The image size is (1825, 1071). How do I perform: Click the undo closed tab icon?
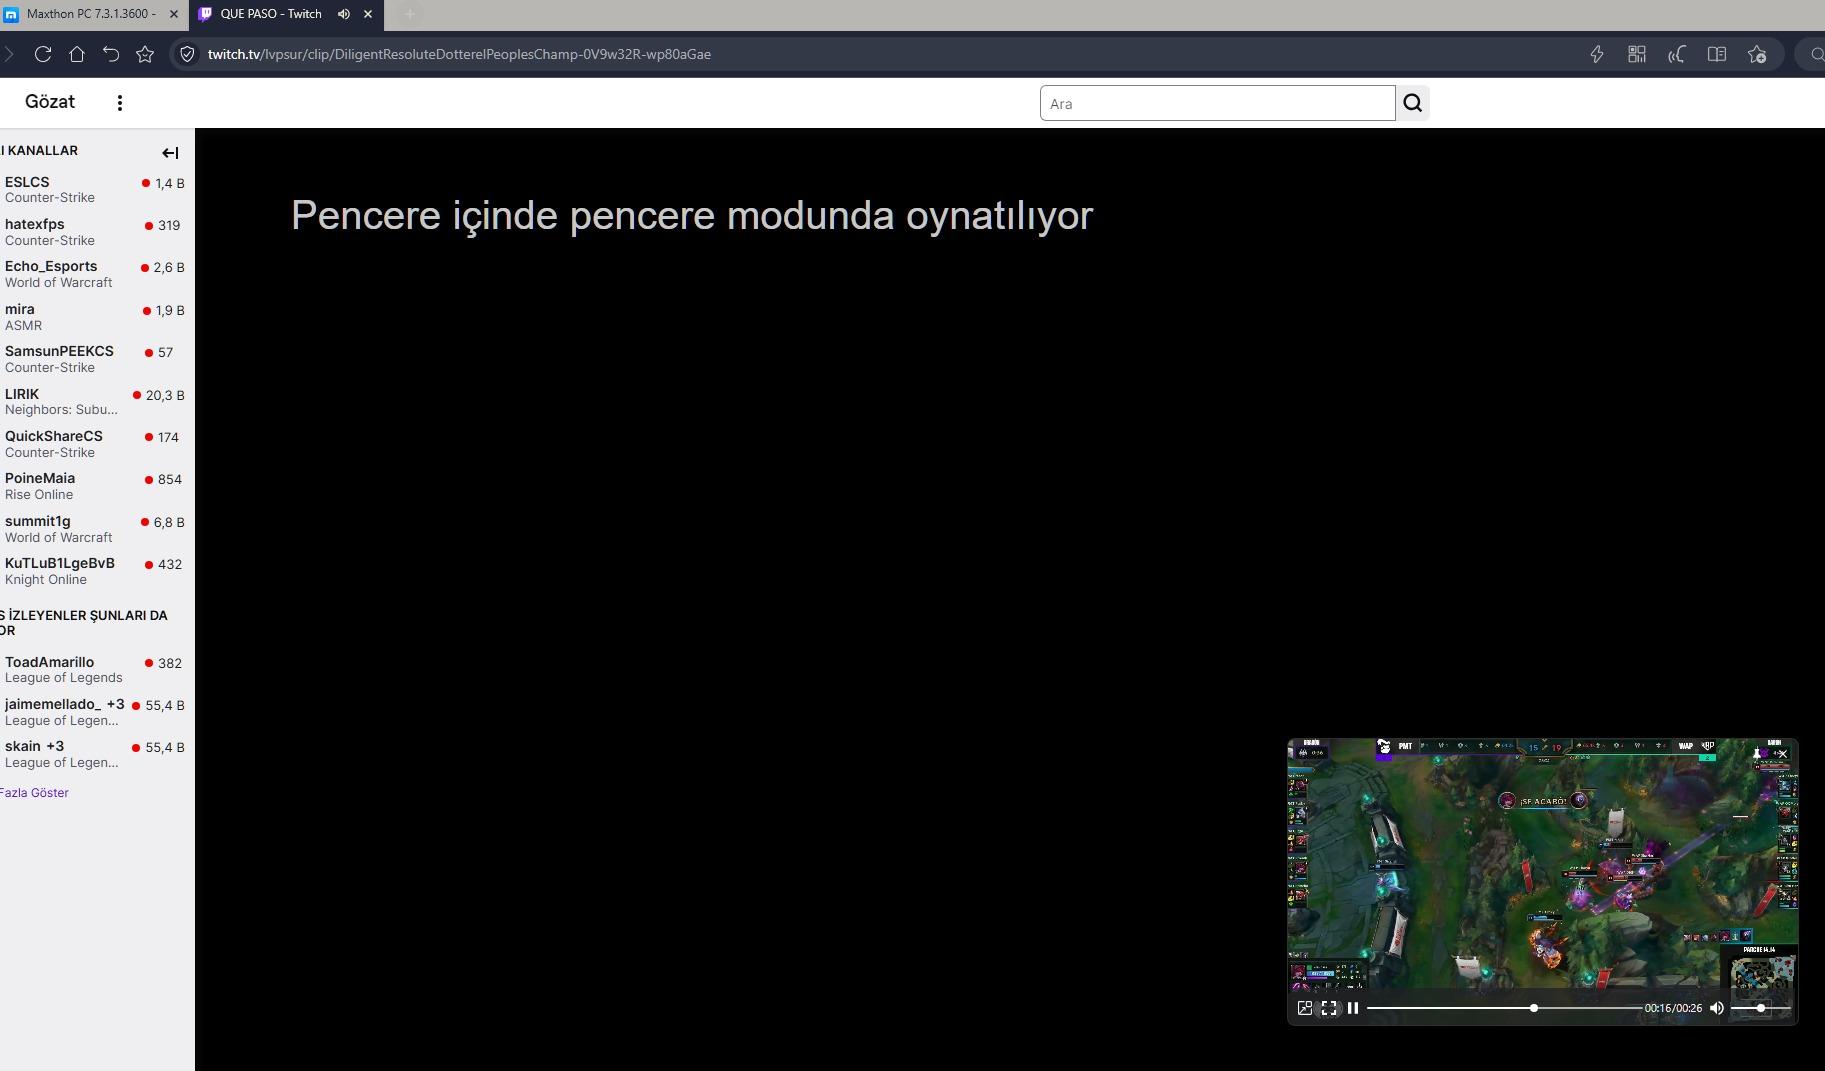pos(111,54)
